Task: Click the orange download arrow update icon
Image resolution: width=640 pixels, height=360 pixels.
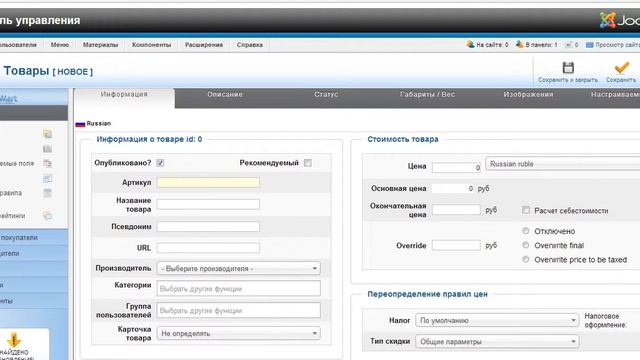Action: coord(13,340)
